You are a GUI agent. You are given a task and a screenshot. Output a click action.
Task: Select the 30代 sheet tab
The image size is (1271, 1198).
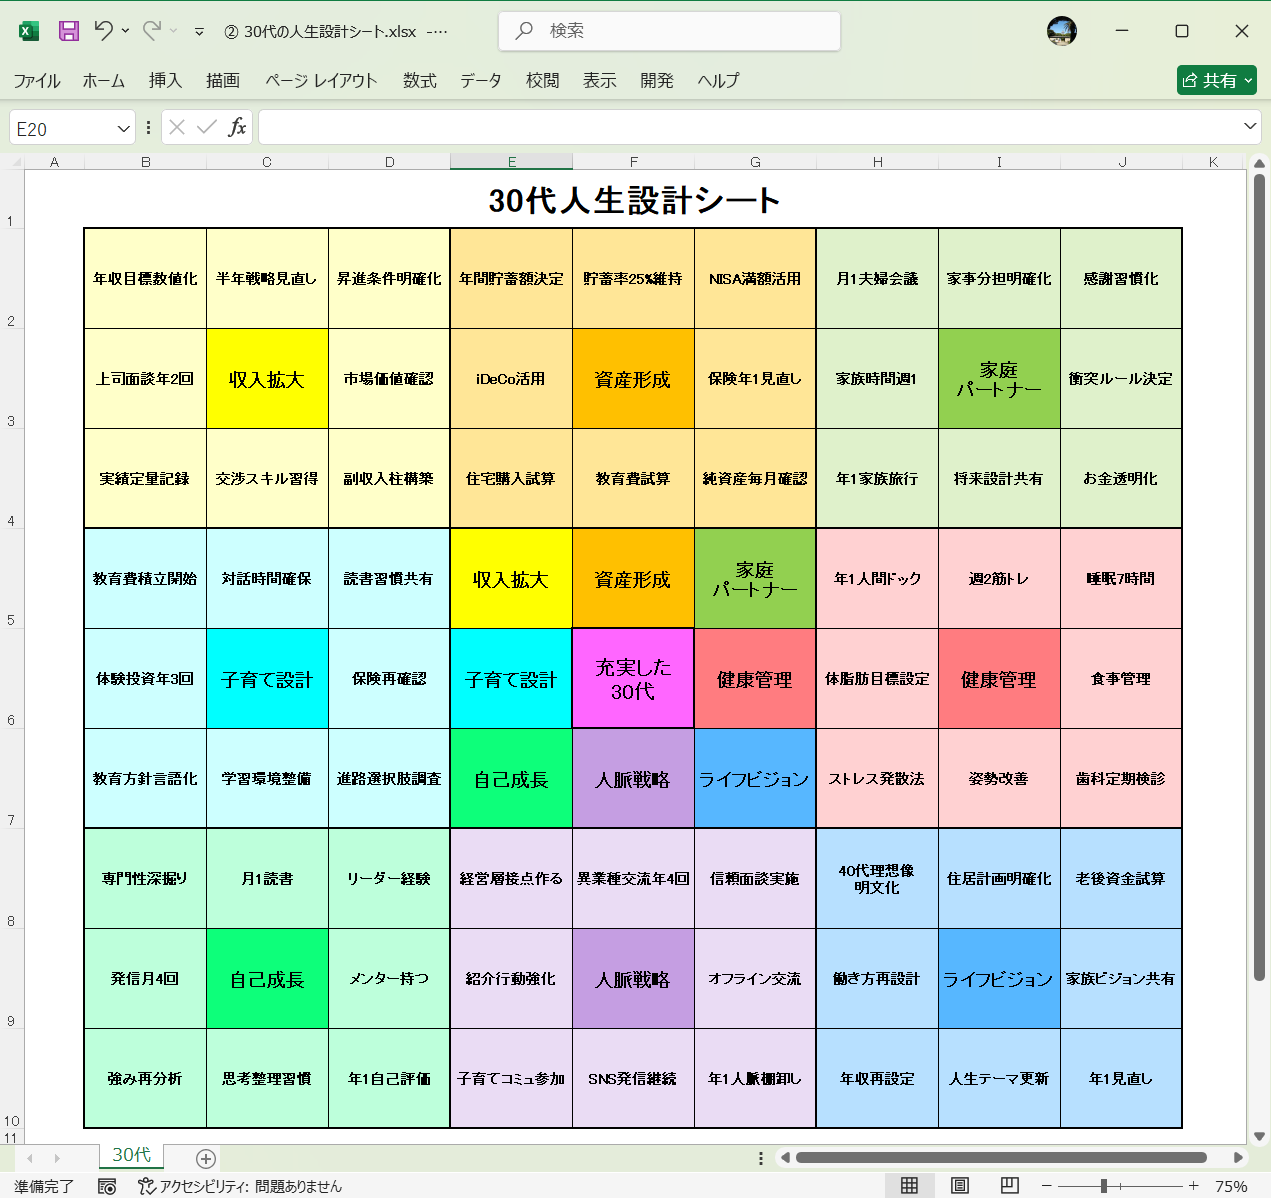pyautogui.click(x=130, y=1155)
